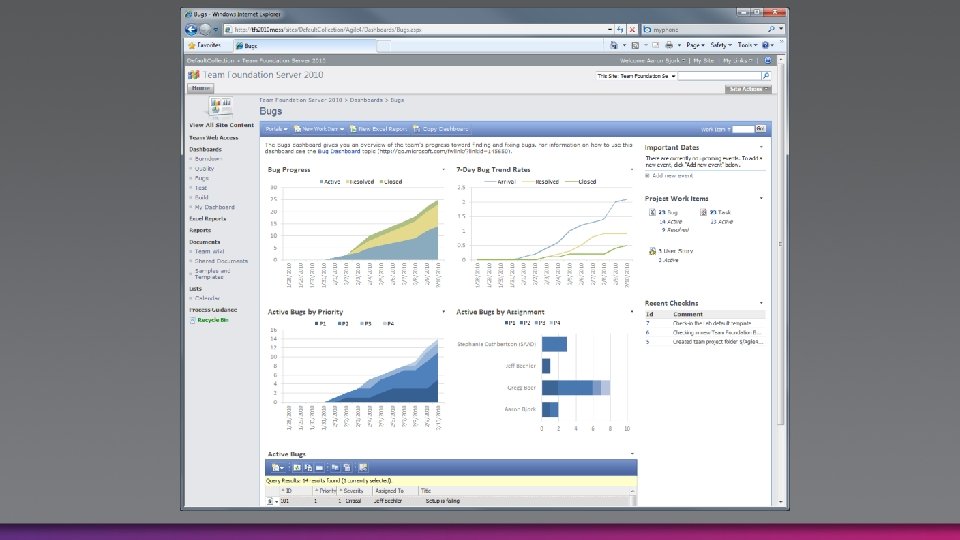Click the red Stop loading X icon
Image resolution: width=960 pixels, height=540 pixels.
632,29
